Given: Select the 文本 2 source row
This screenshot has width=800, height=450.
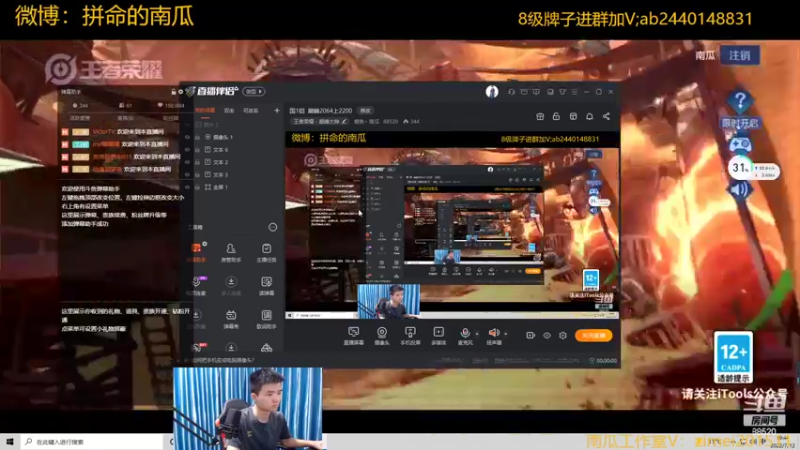Looking at the screenshot, I should click(233, 162).
